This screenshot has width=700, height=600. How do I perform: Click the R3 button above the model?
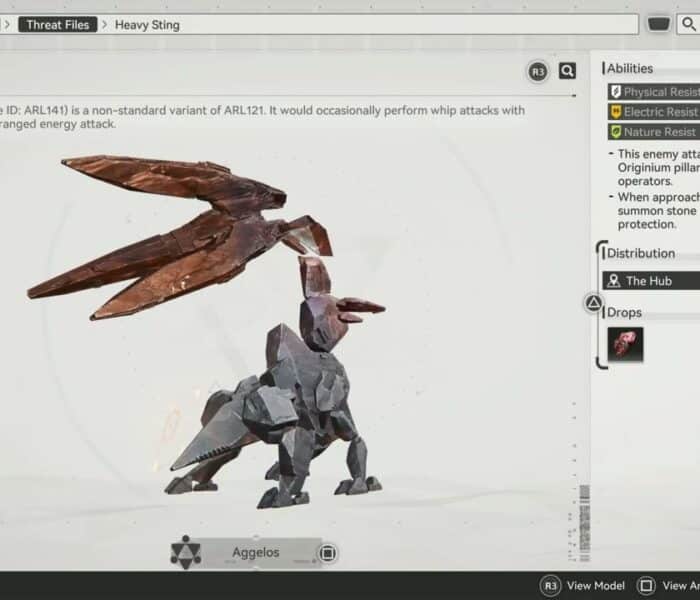[x=538, y=71]
